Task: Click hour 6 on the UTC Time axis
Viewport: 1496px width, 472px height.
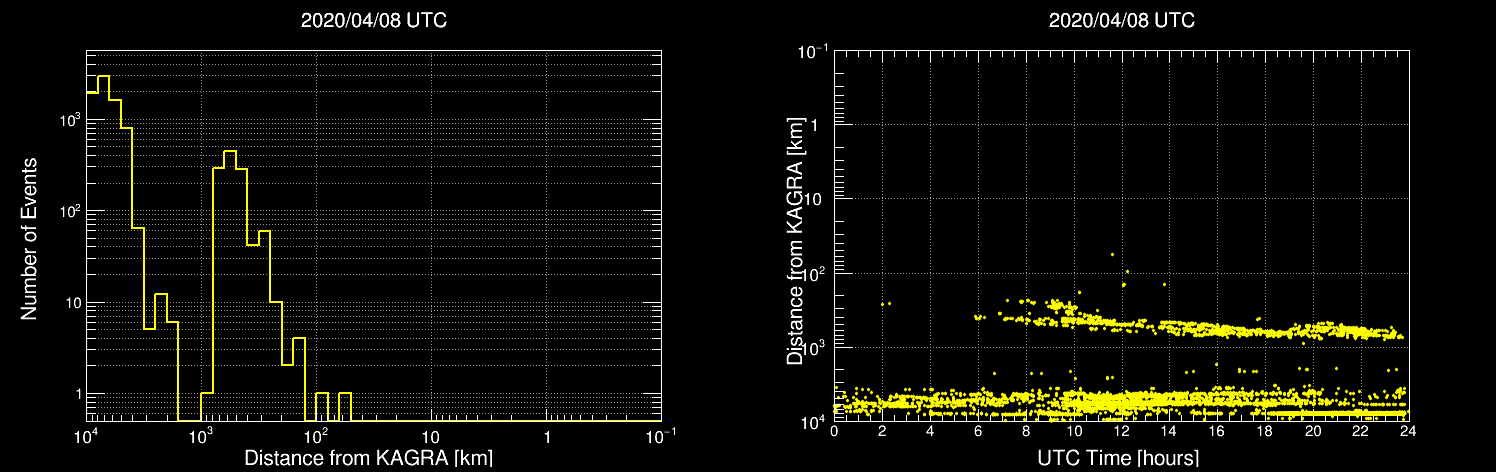Action: point(977,431)
